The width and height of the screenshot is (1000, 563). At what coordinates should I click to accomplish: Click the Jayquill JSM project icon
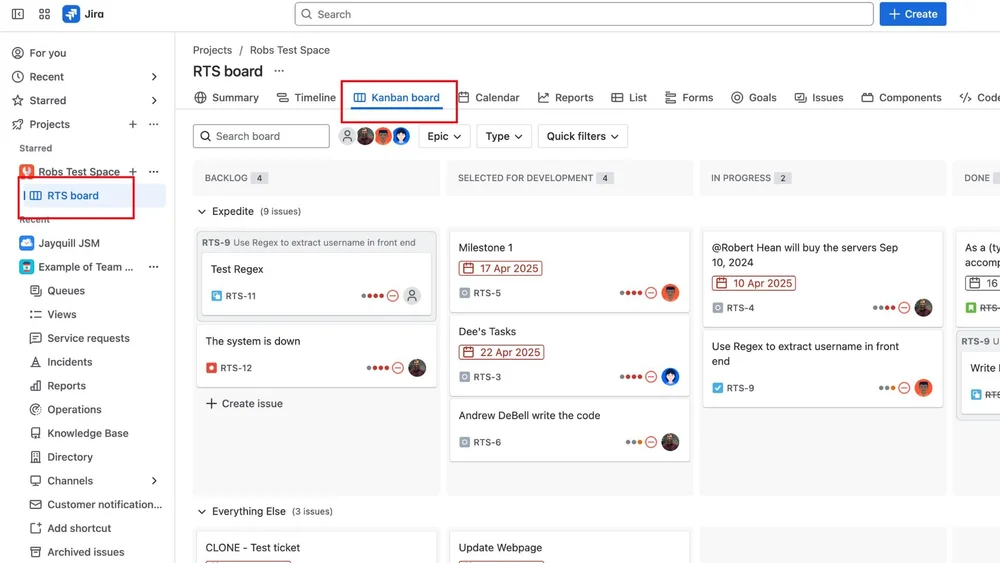coord(26,243)
